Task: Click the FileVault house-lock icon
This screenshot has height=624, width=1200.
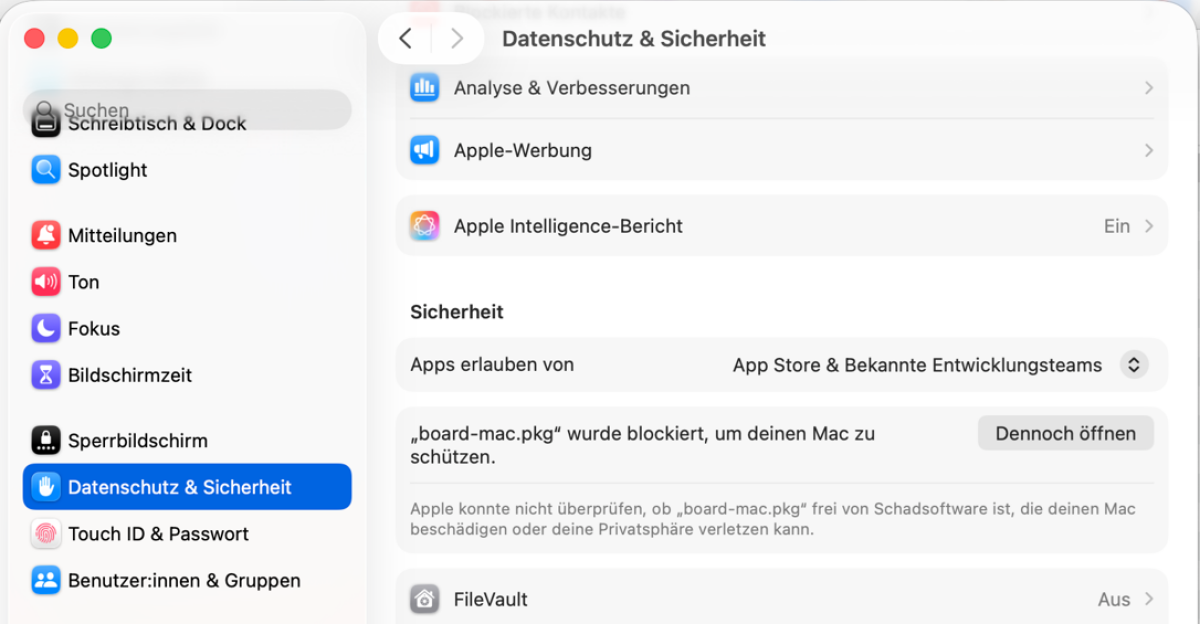Action: coord(425,600)
